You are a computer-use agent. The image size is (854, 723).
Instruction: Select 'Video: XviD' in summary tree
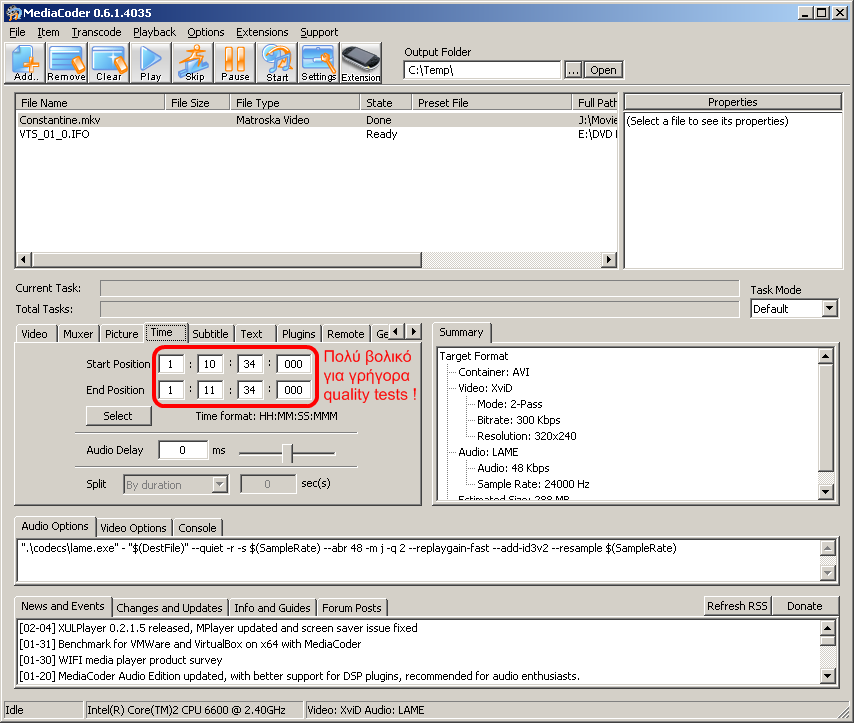(x=485, y=388)
